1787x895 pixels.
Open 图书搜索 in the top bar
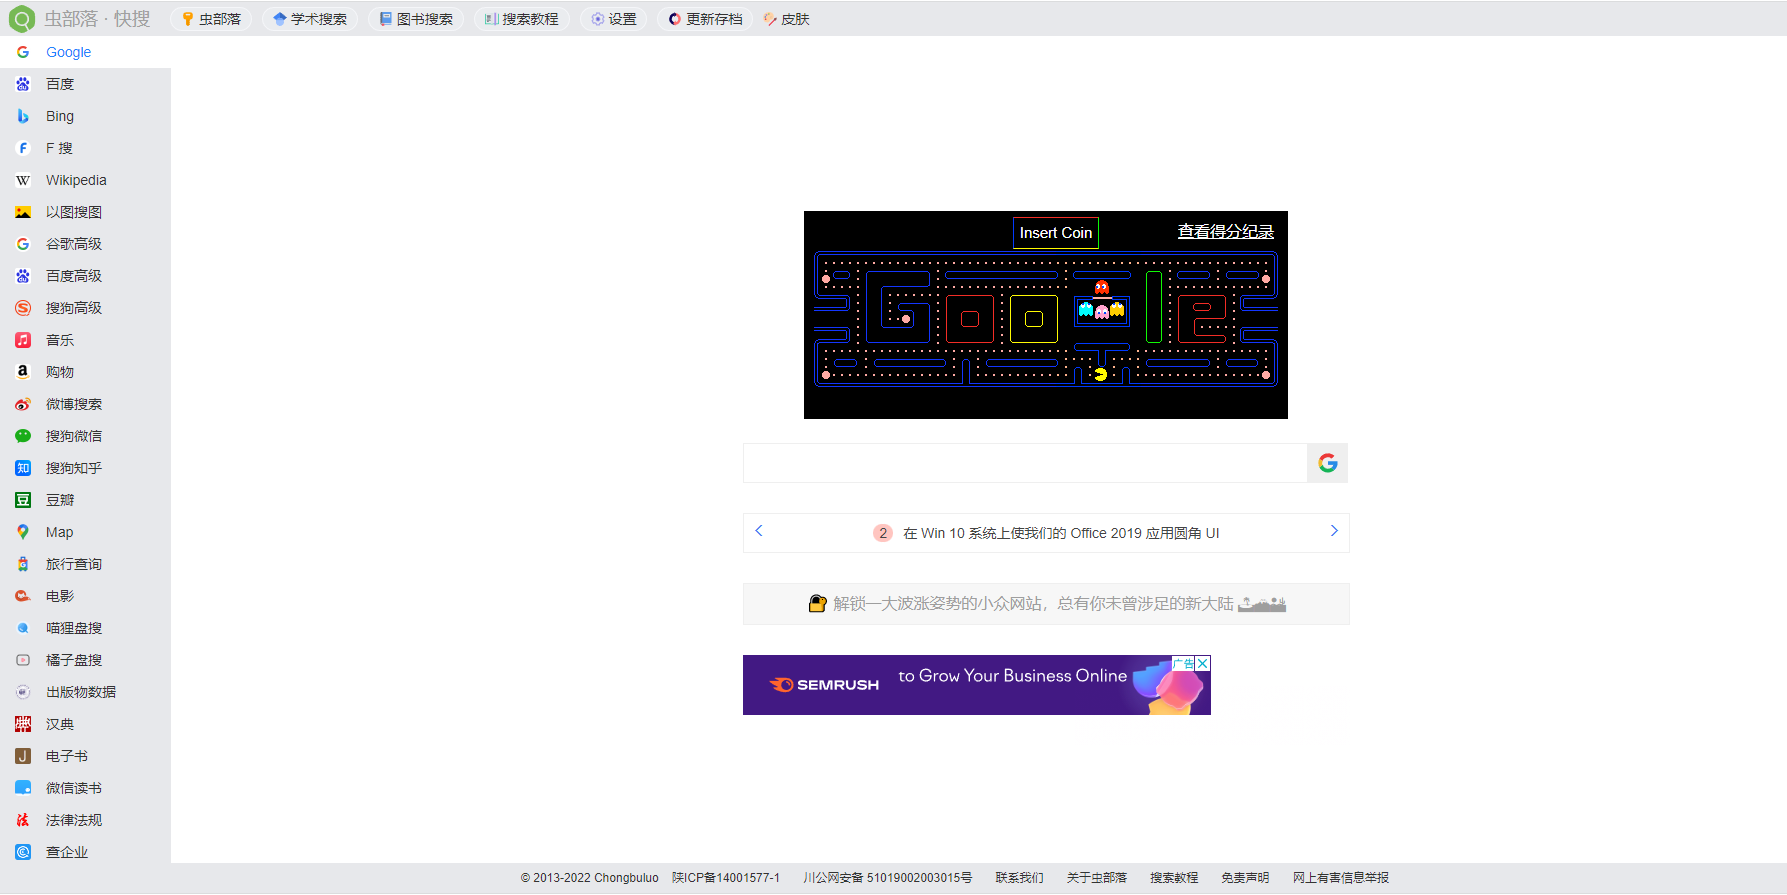click(x=416, y=19)
